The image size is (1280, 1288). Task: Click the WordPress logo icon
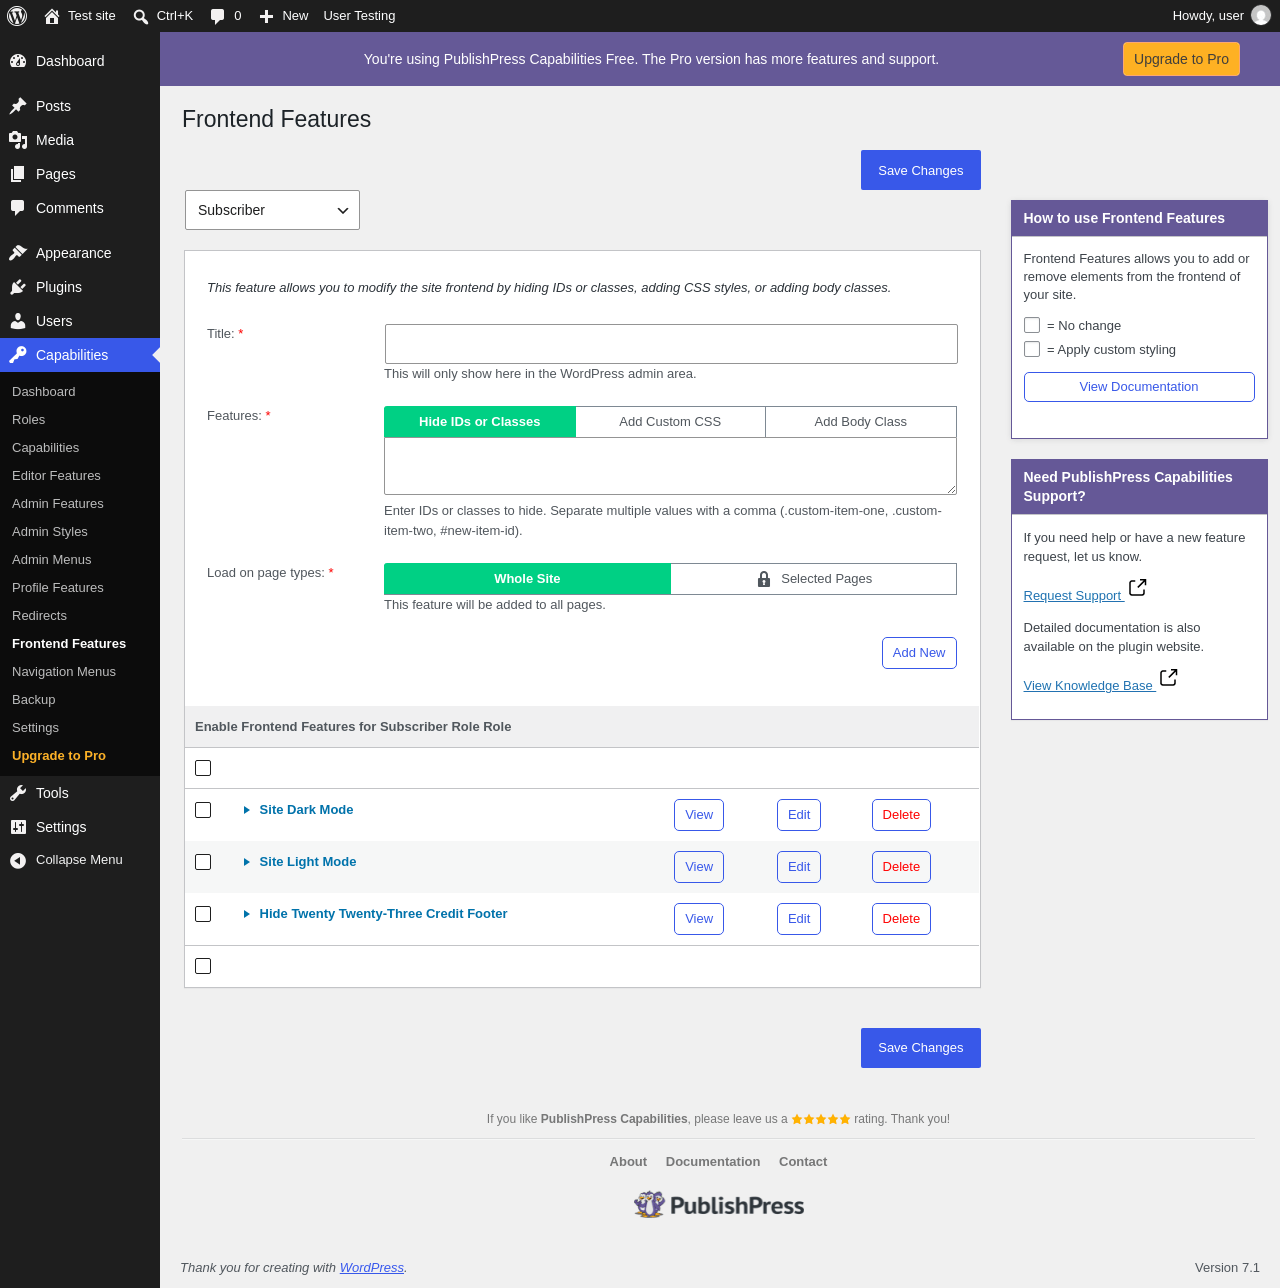17,16
